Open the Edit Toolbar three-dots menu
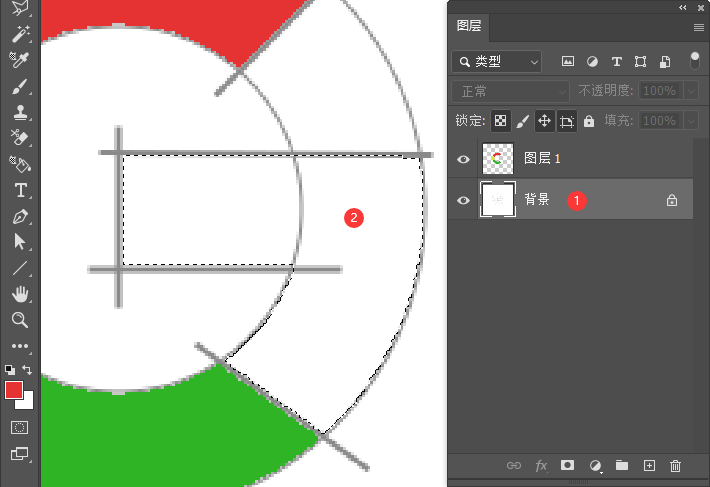Image resolution: width=710 pixels, height=487 pixels. click(20, 346)
